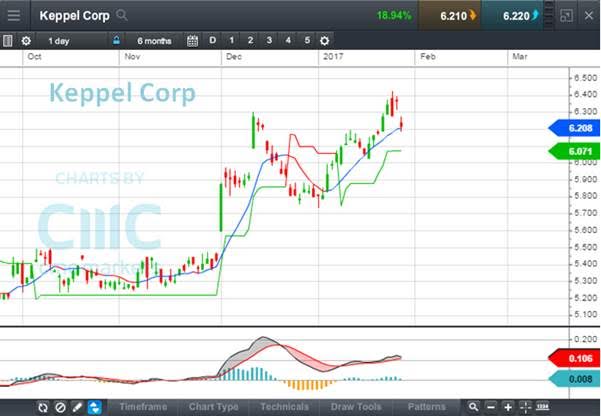The height and width of the screenshot is (416, 601).
Task: Toggle the crosshair cursor icon
Action: [x=525, y=407]
